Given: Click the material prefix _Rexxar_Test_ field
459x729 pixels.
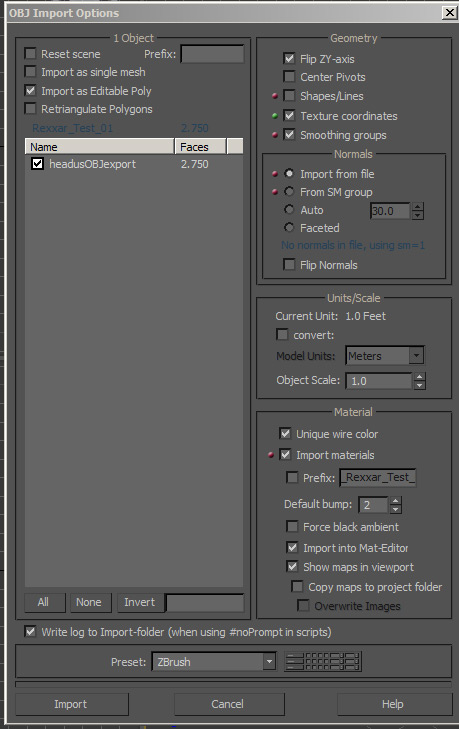Looking at the screenshot, I should click(378, 477).
